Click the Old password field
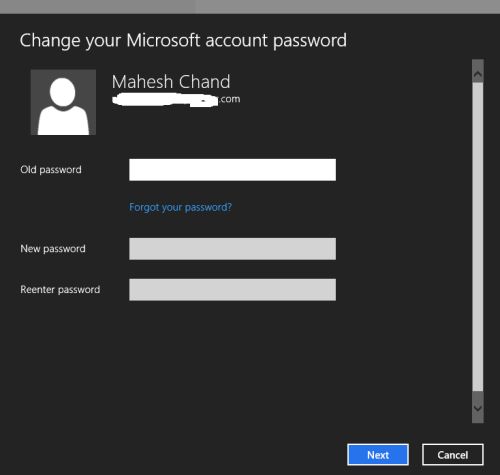 tap(232, 170)
